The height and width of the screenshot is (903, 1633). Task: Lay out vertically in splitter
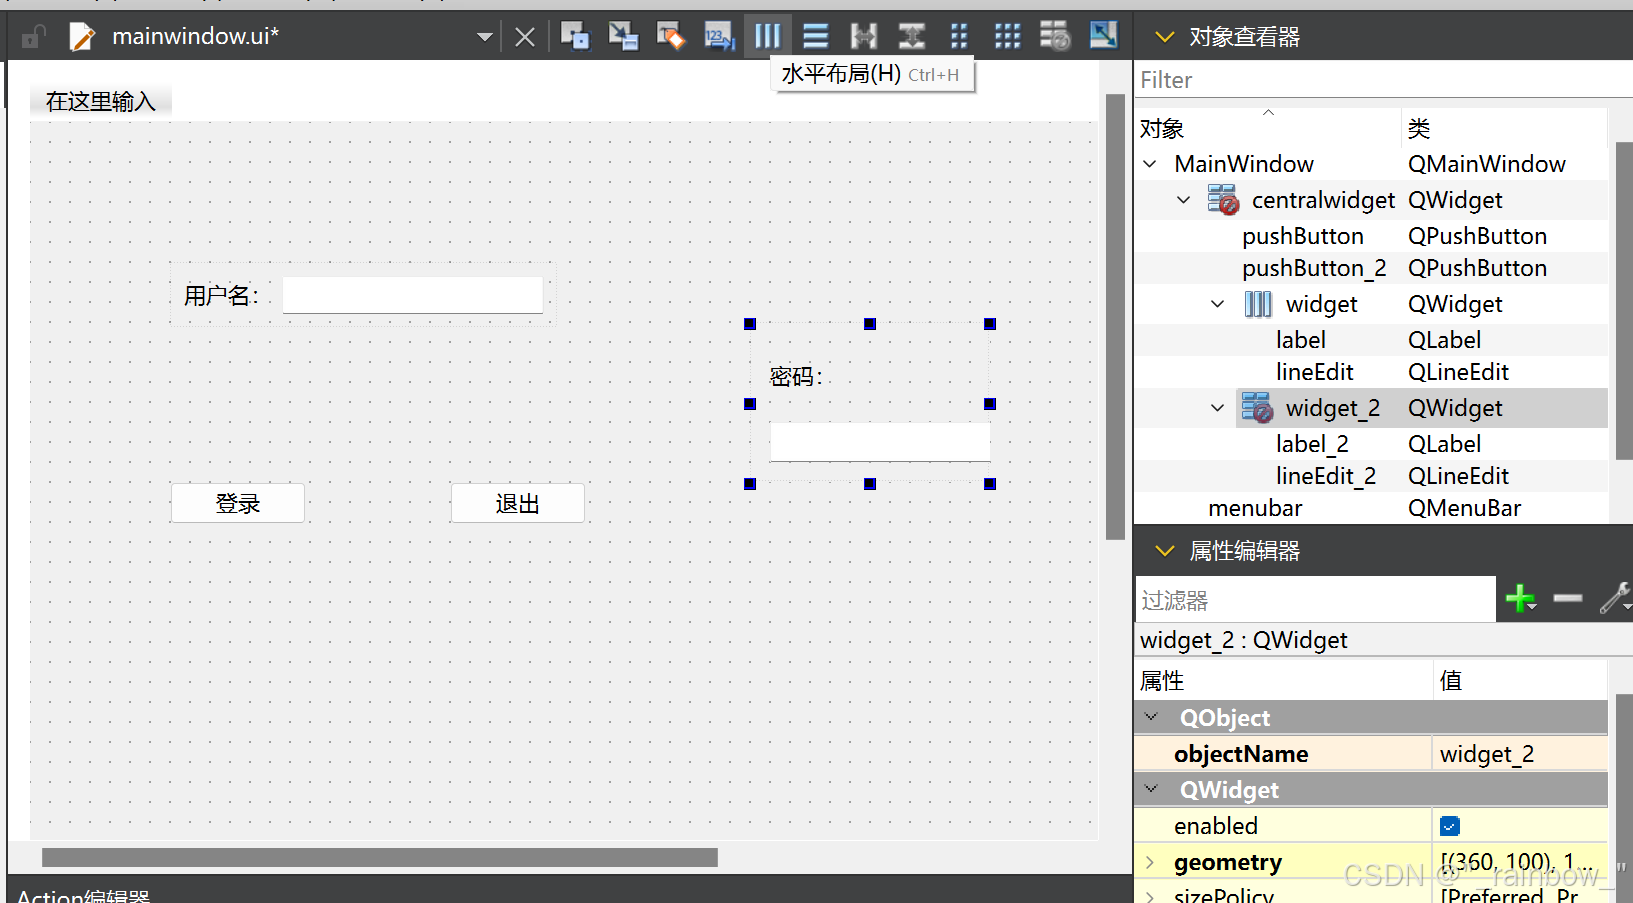pos(912,36)
